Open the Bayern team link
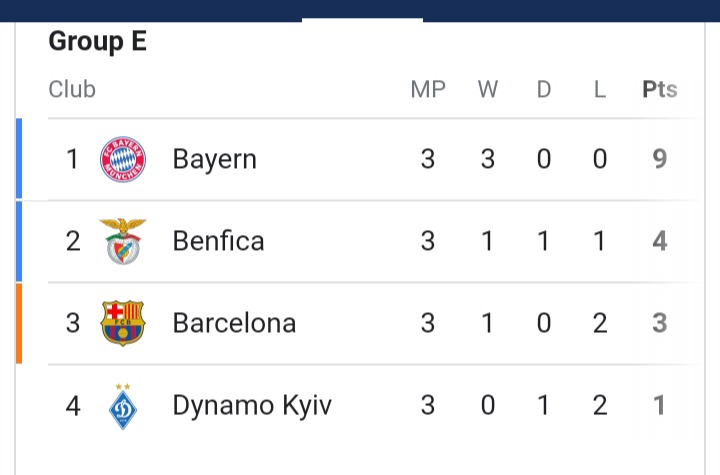 [x=214, y=159]
